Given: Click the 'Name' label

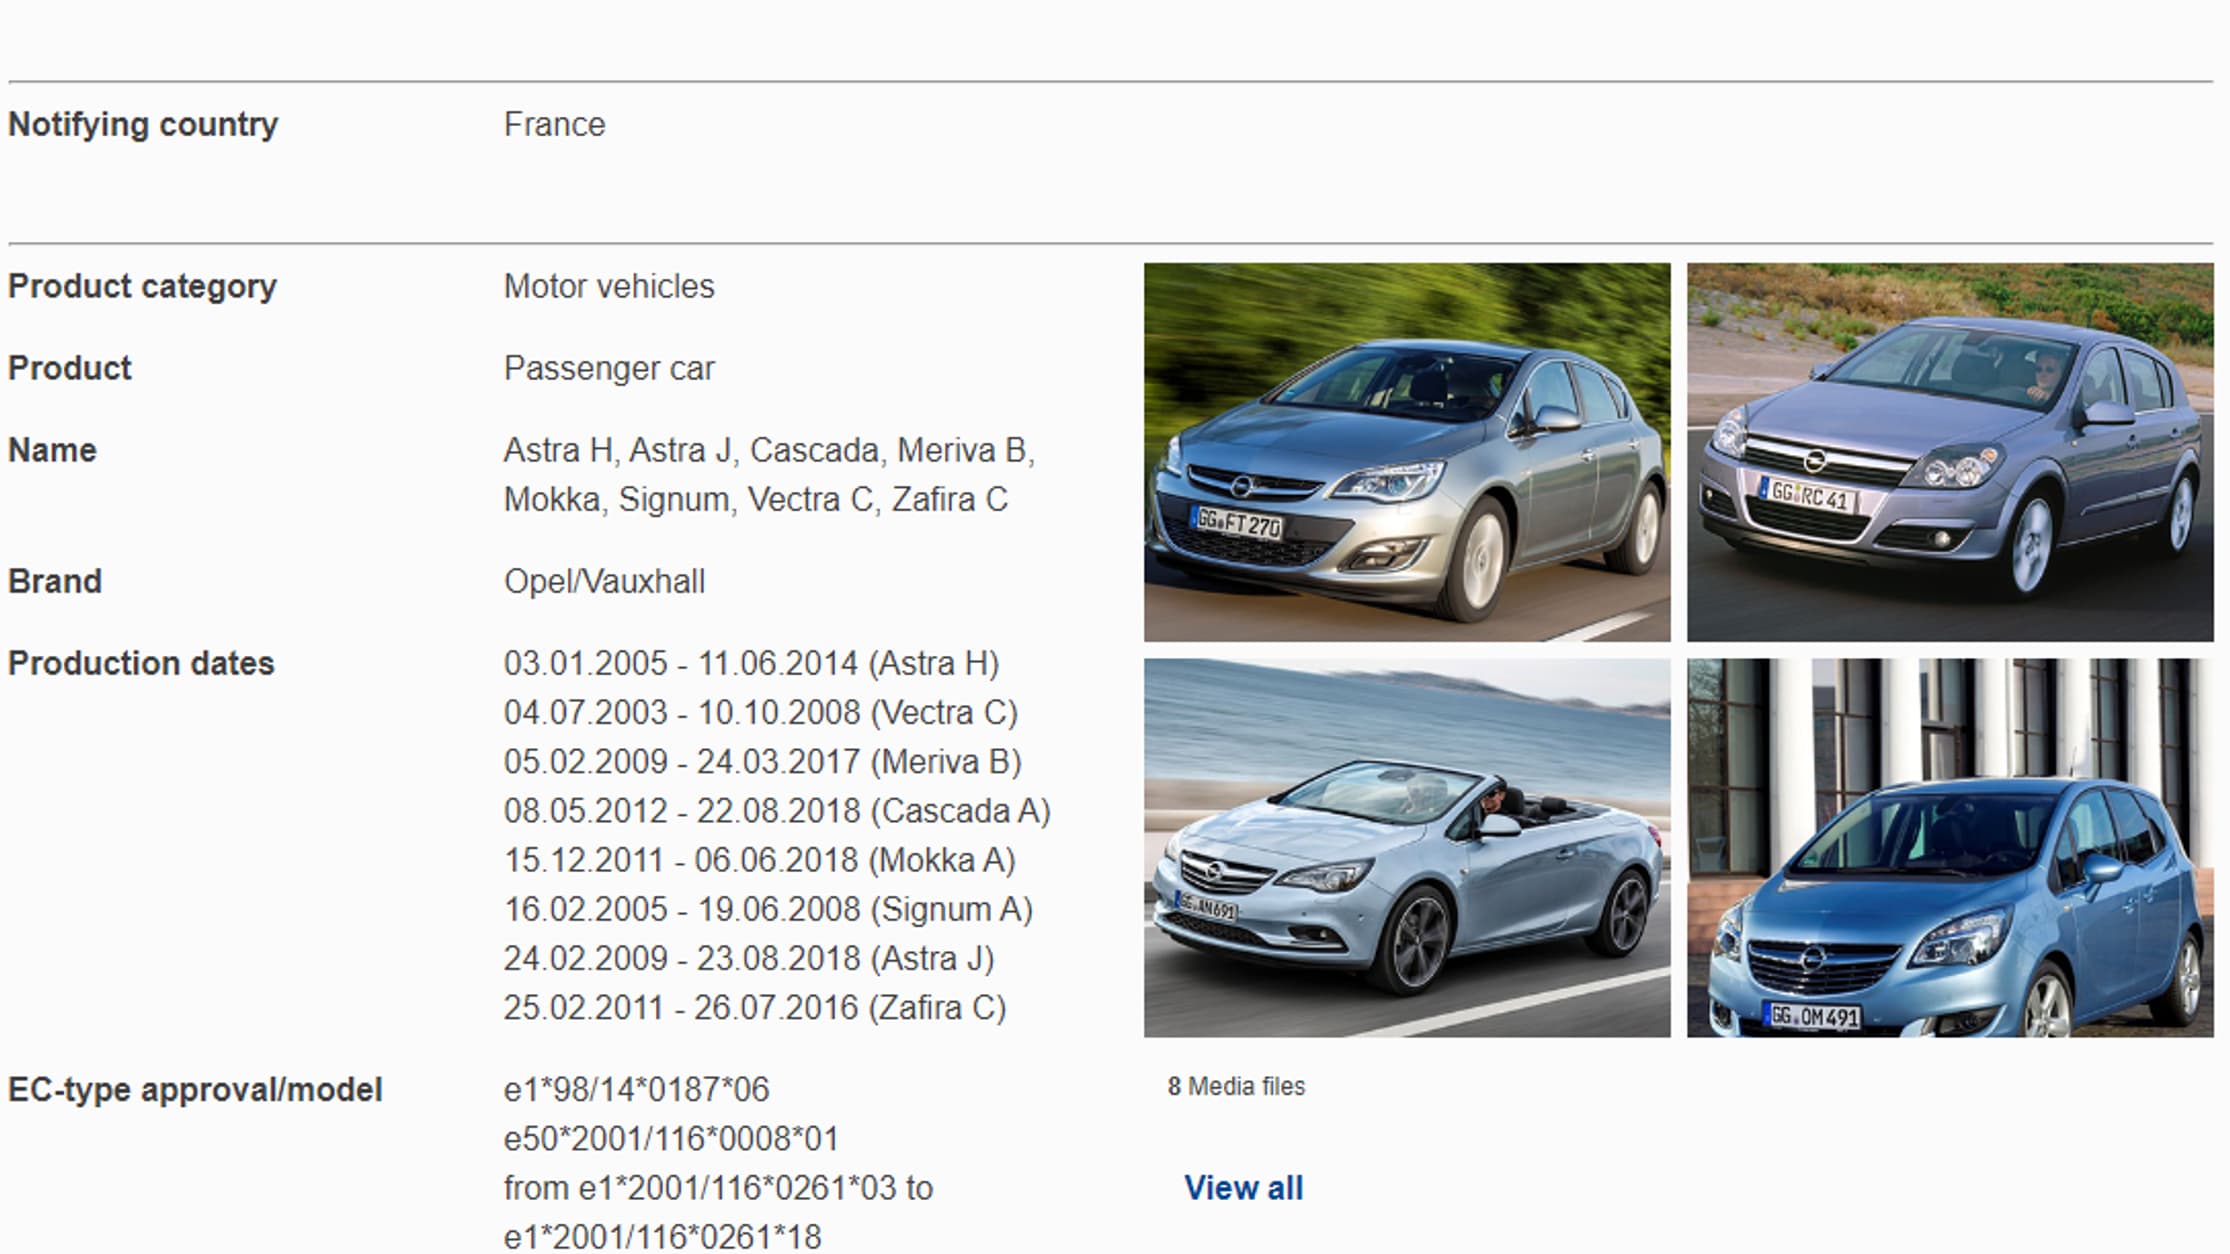Looking at the screenshot, I should pyautogui.click(x=52, y=450).
